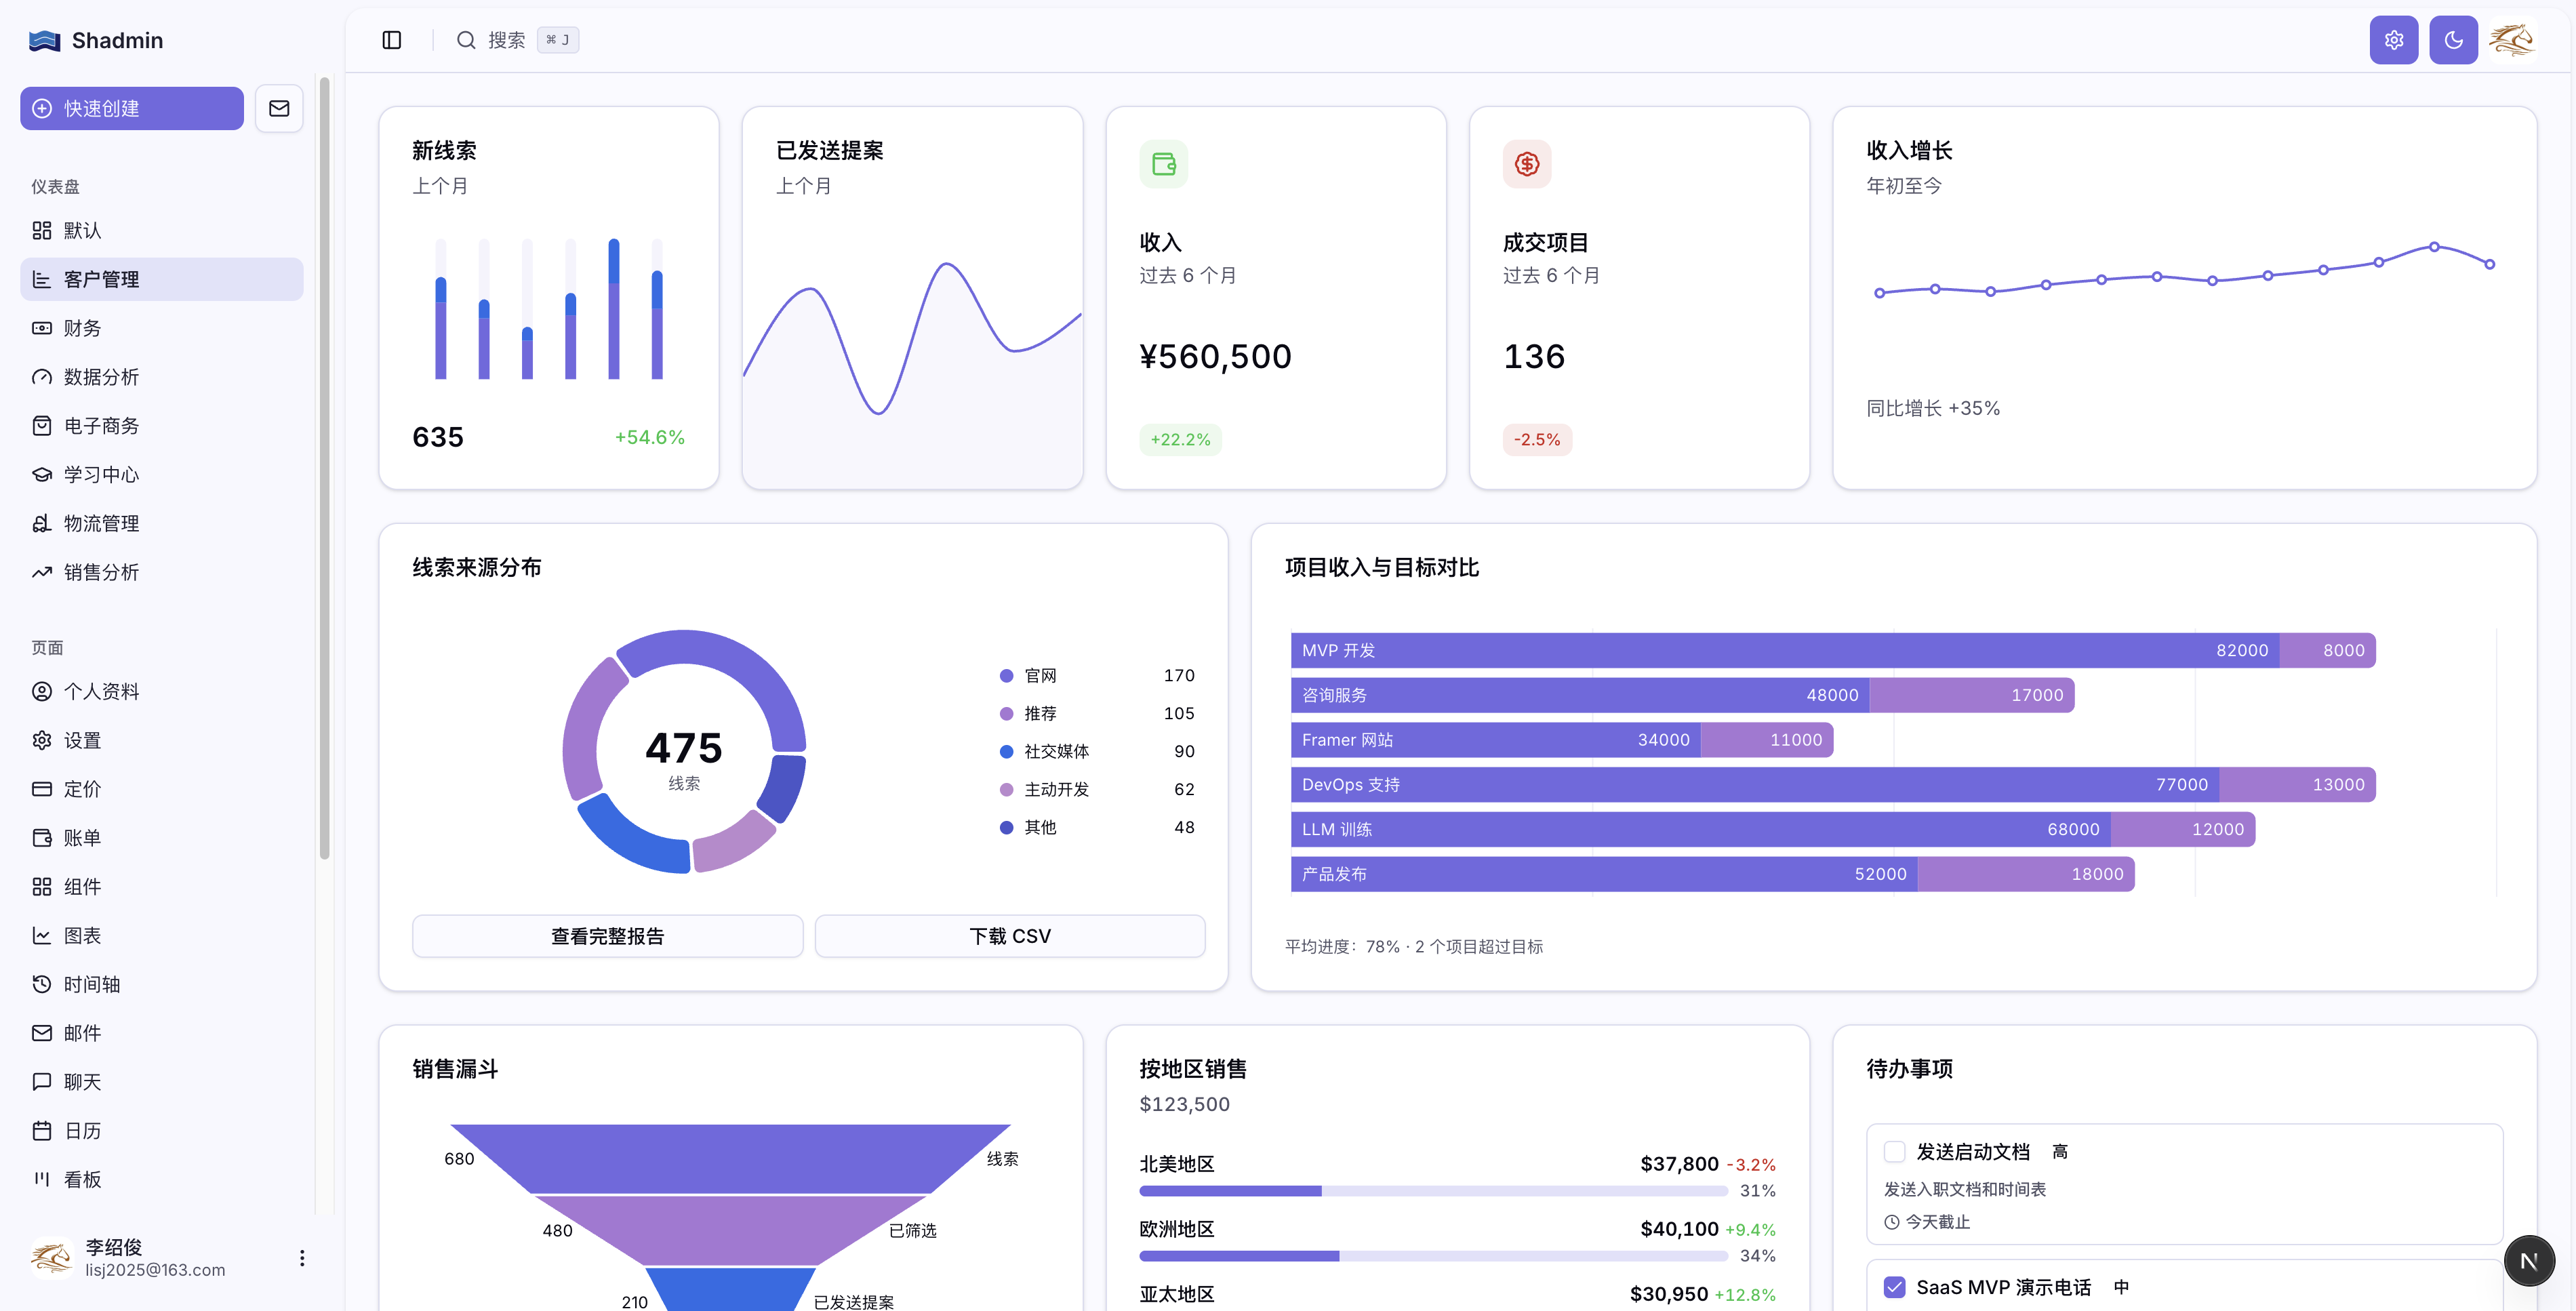
Task: Open user avatar in top right
Action: (x=2512, y=40)
